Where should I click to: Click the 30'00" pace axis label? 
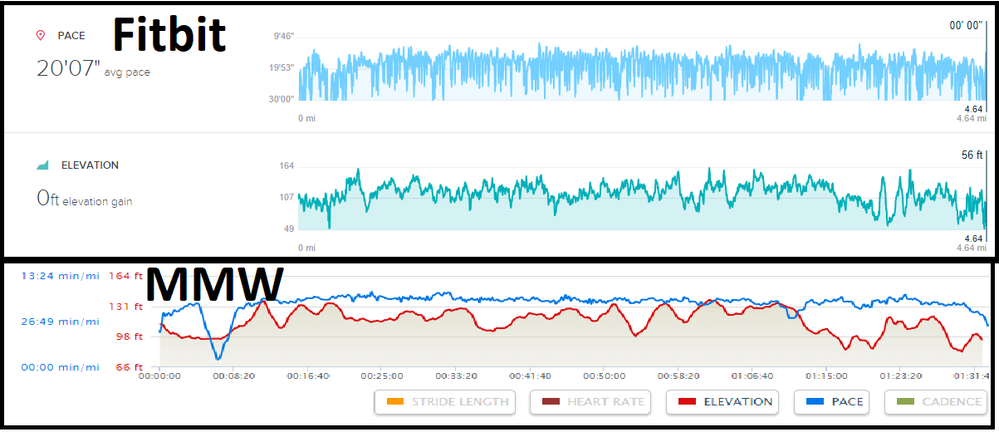(x=283, y=99)
